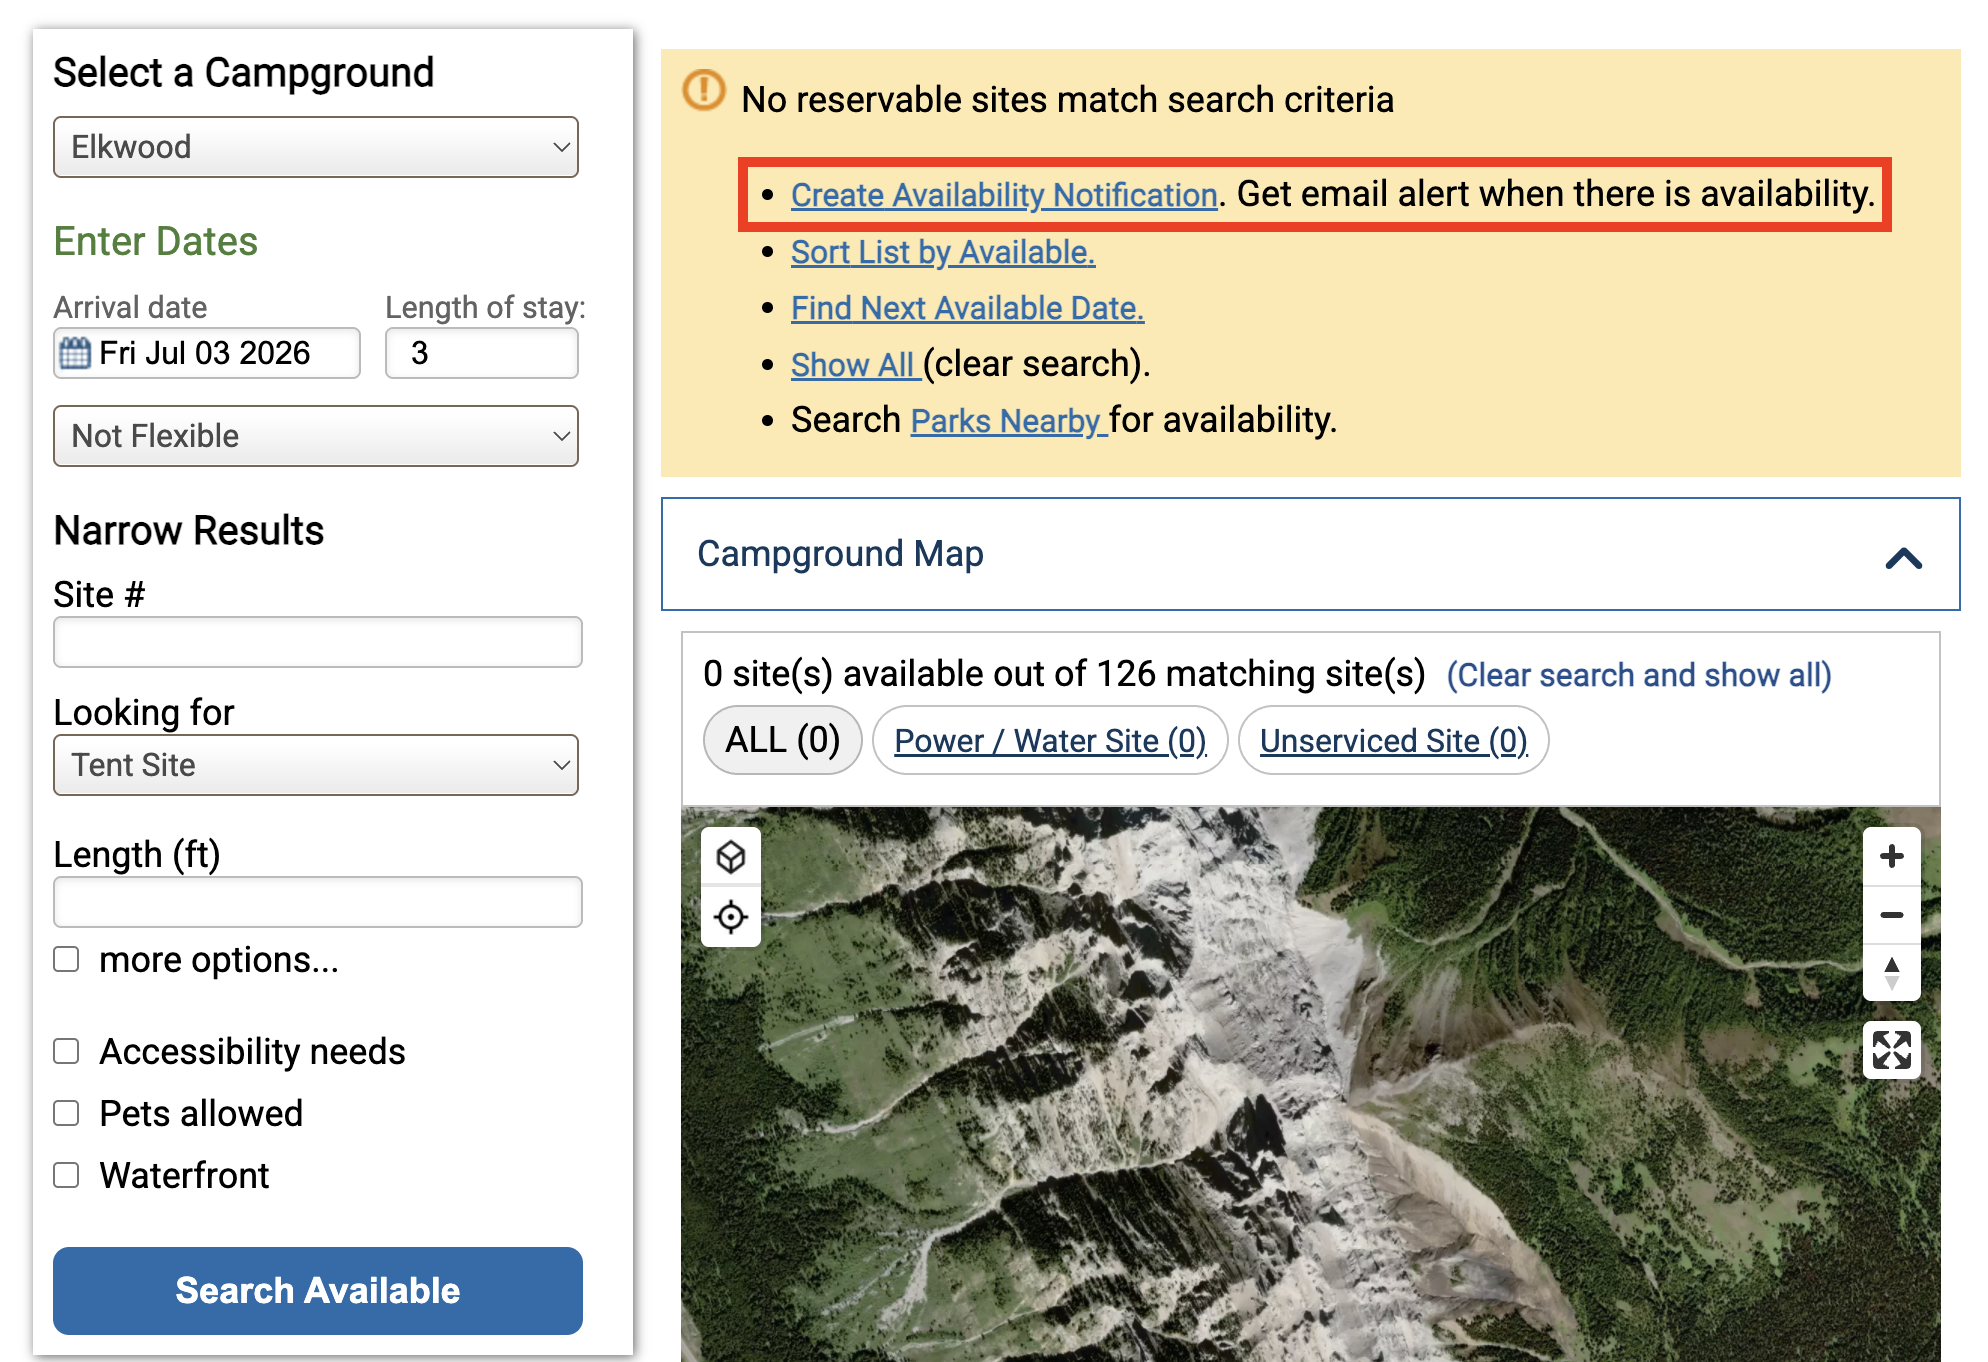Open calendar icon in Arrival date field
Viewport: 1988px width, 1362px height.
[75, 353]
